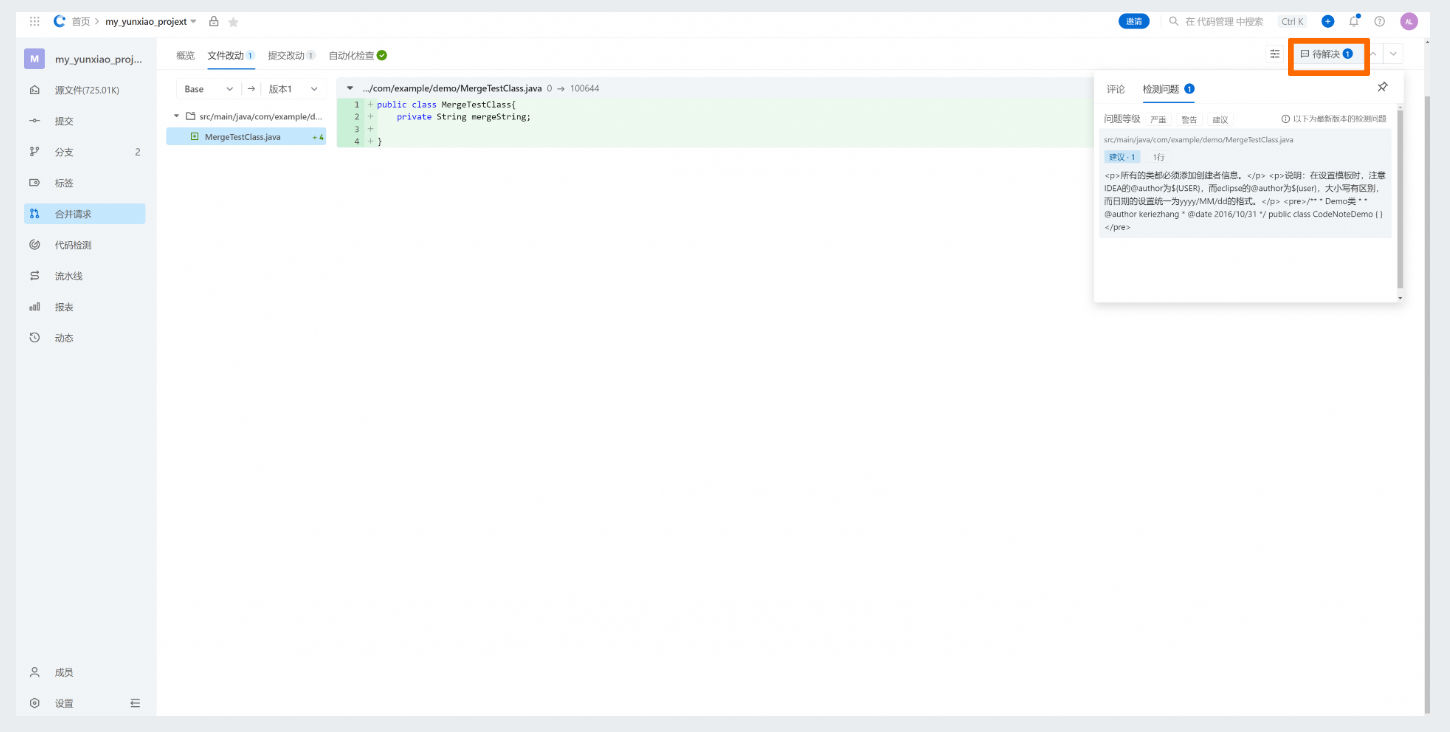Pin the comments panel with pin icon

1382,87
